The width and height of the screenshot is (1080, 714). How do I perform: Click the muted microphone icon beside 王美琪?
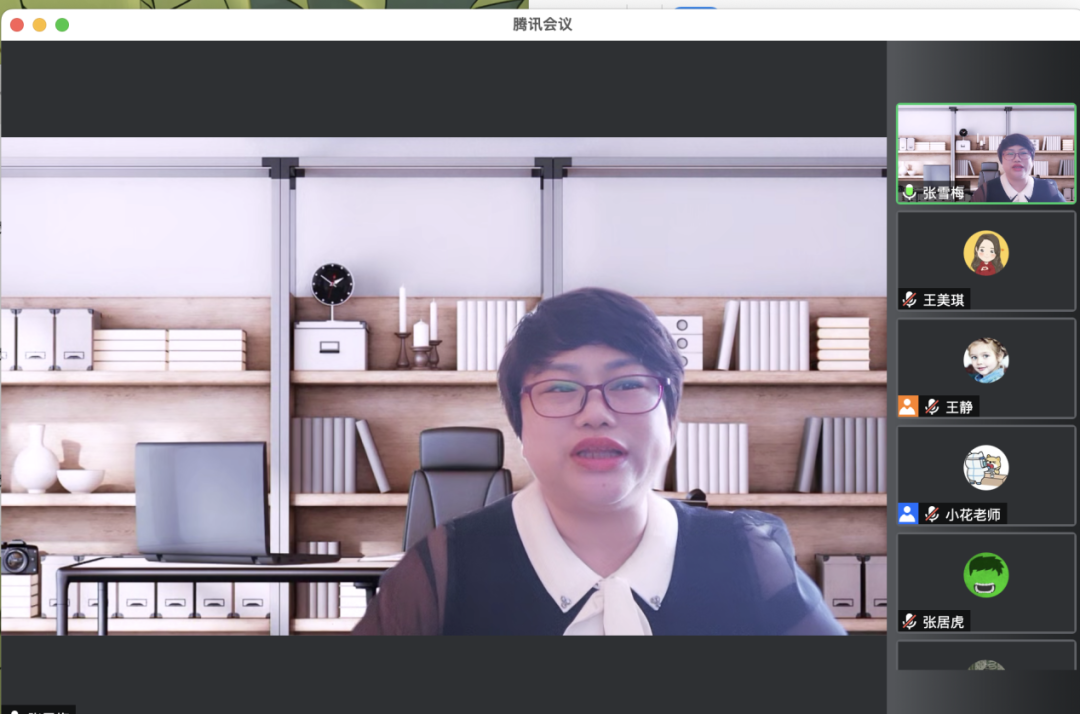click(x=910, y=300)
